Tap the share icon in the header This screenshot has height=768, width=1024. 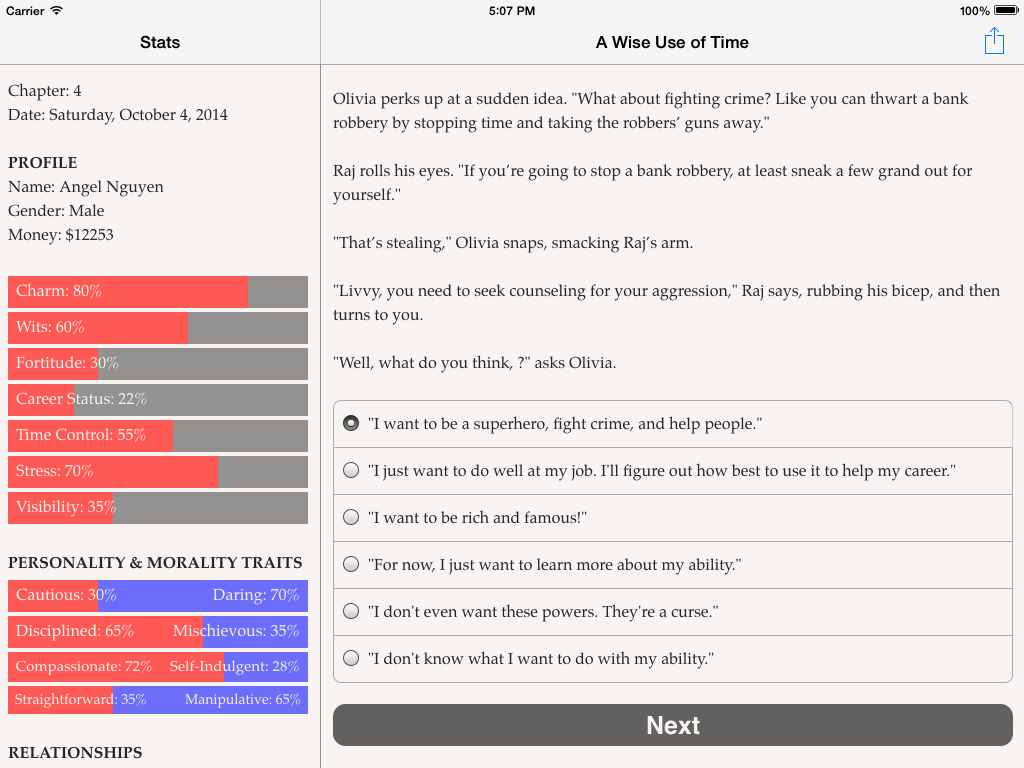click(994, 41)
